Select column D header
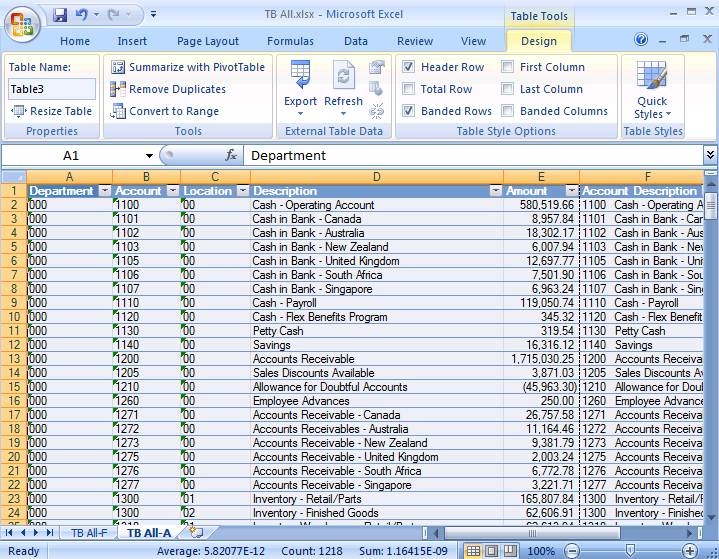This screenshot has height=559, width=719. (376, 177)
